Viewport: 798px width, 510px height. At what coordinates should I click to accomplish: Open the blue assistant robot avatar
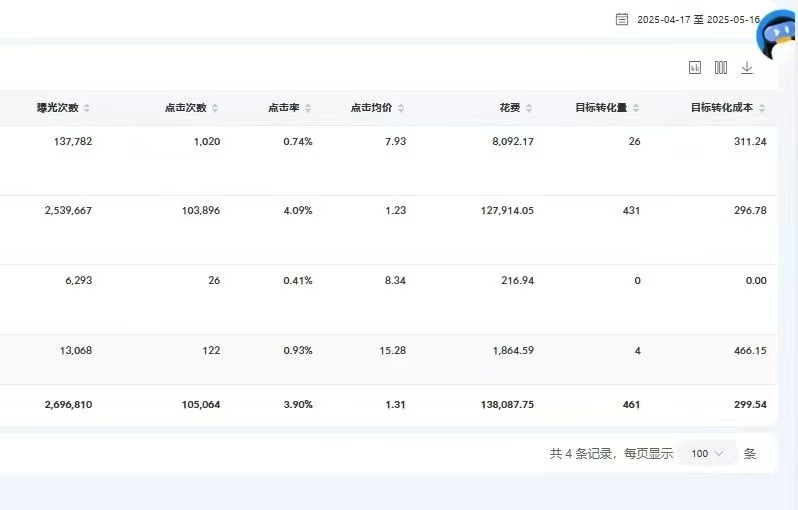coord(777,35)
